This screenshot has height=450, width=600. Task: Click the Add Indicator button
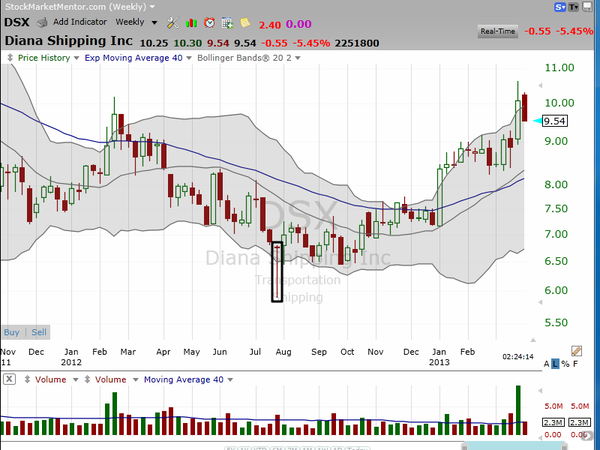click(80, 22)
